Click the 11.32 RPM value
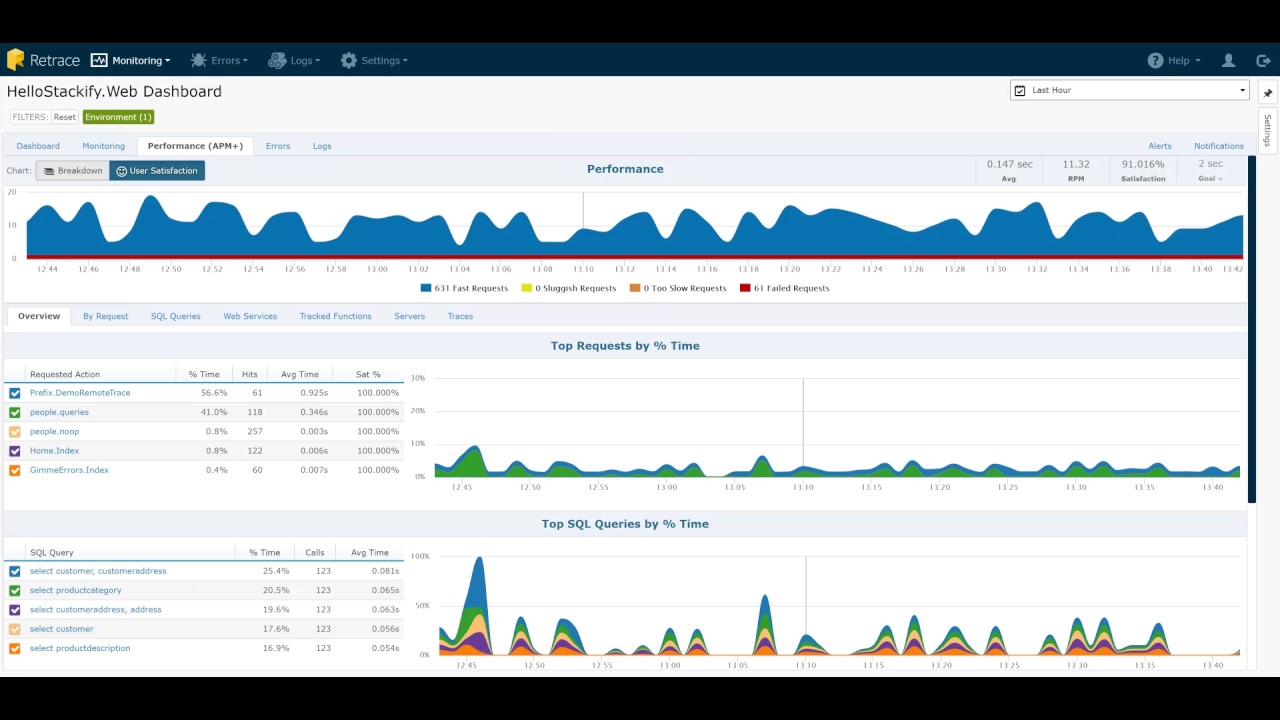The image size is (1280, 720). click(x=1076, y=164)
